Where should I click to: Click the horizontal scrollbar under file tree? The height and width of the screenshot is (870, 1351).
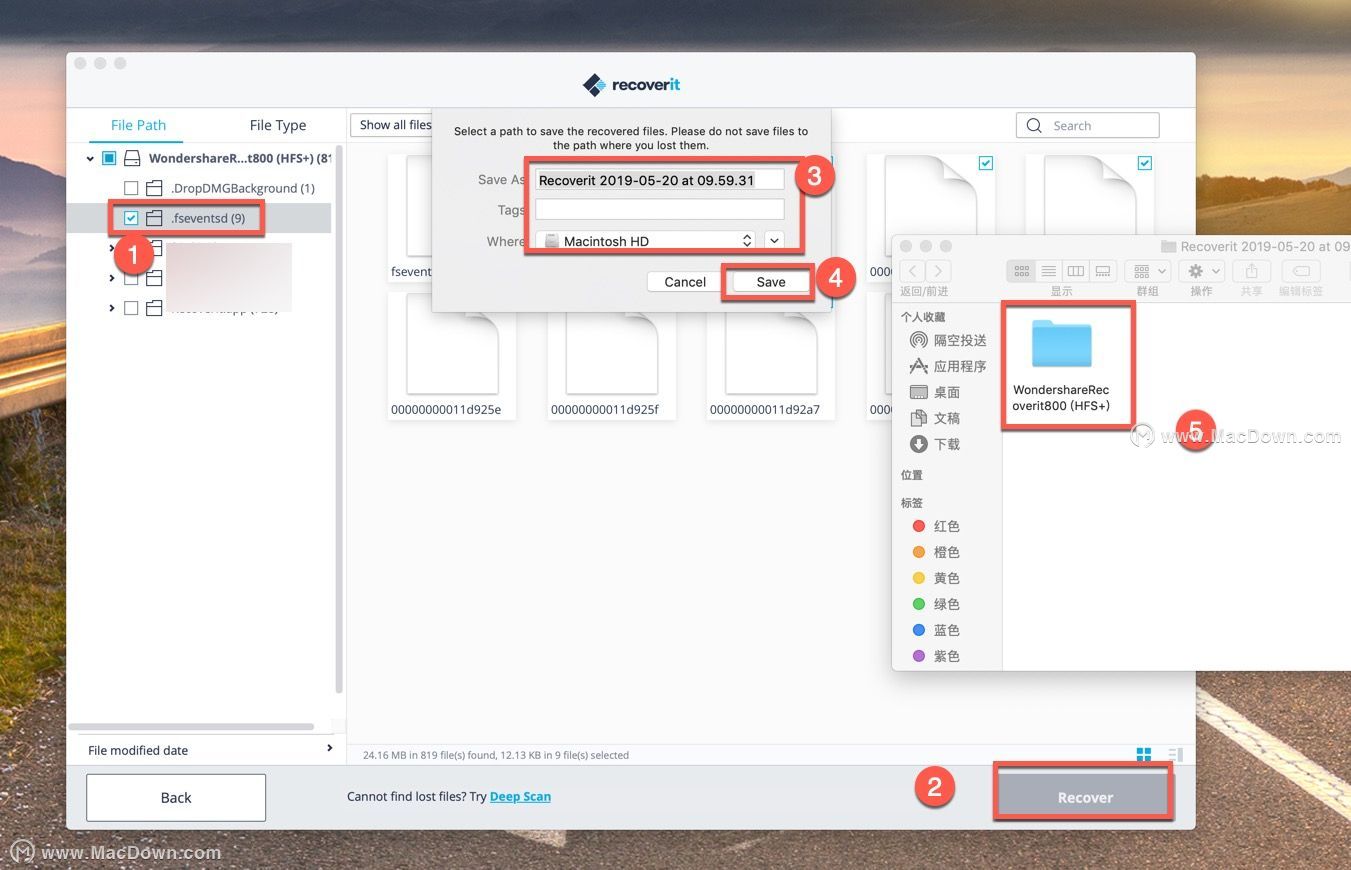pyautogui.click(x=191, y=727)
